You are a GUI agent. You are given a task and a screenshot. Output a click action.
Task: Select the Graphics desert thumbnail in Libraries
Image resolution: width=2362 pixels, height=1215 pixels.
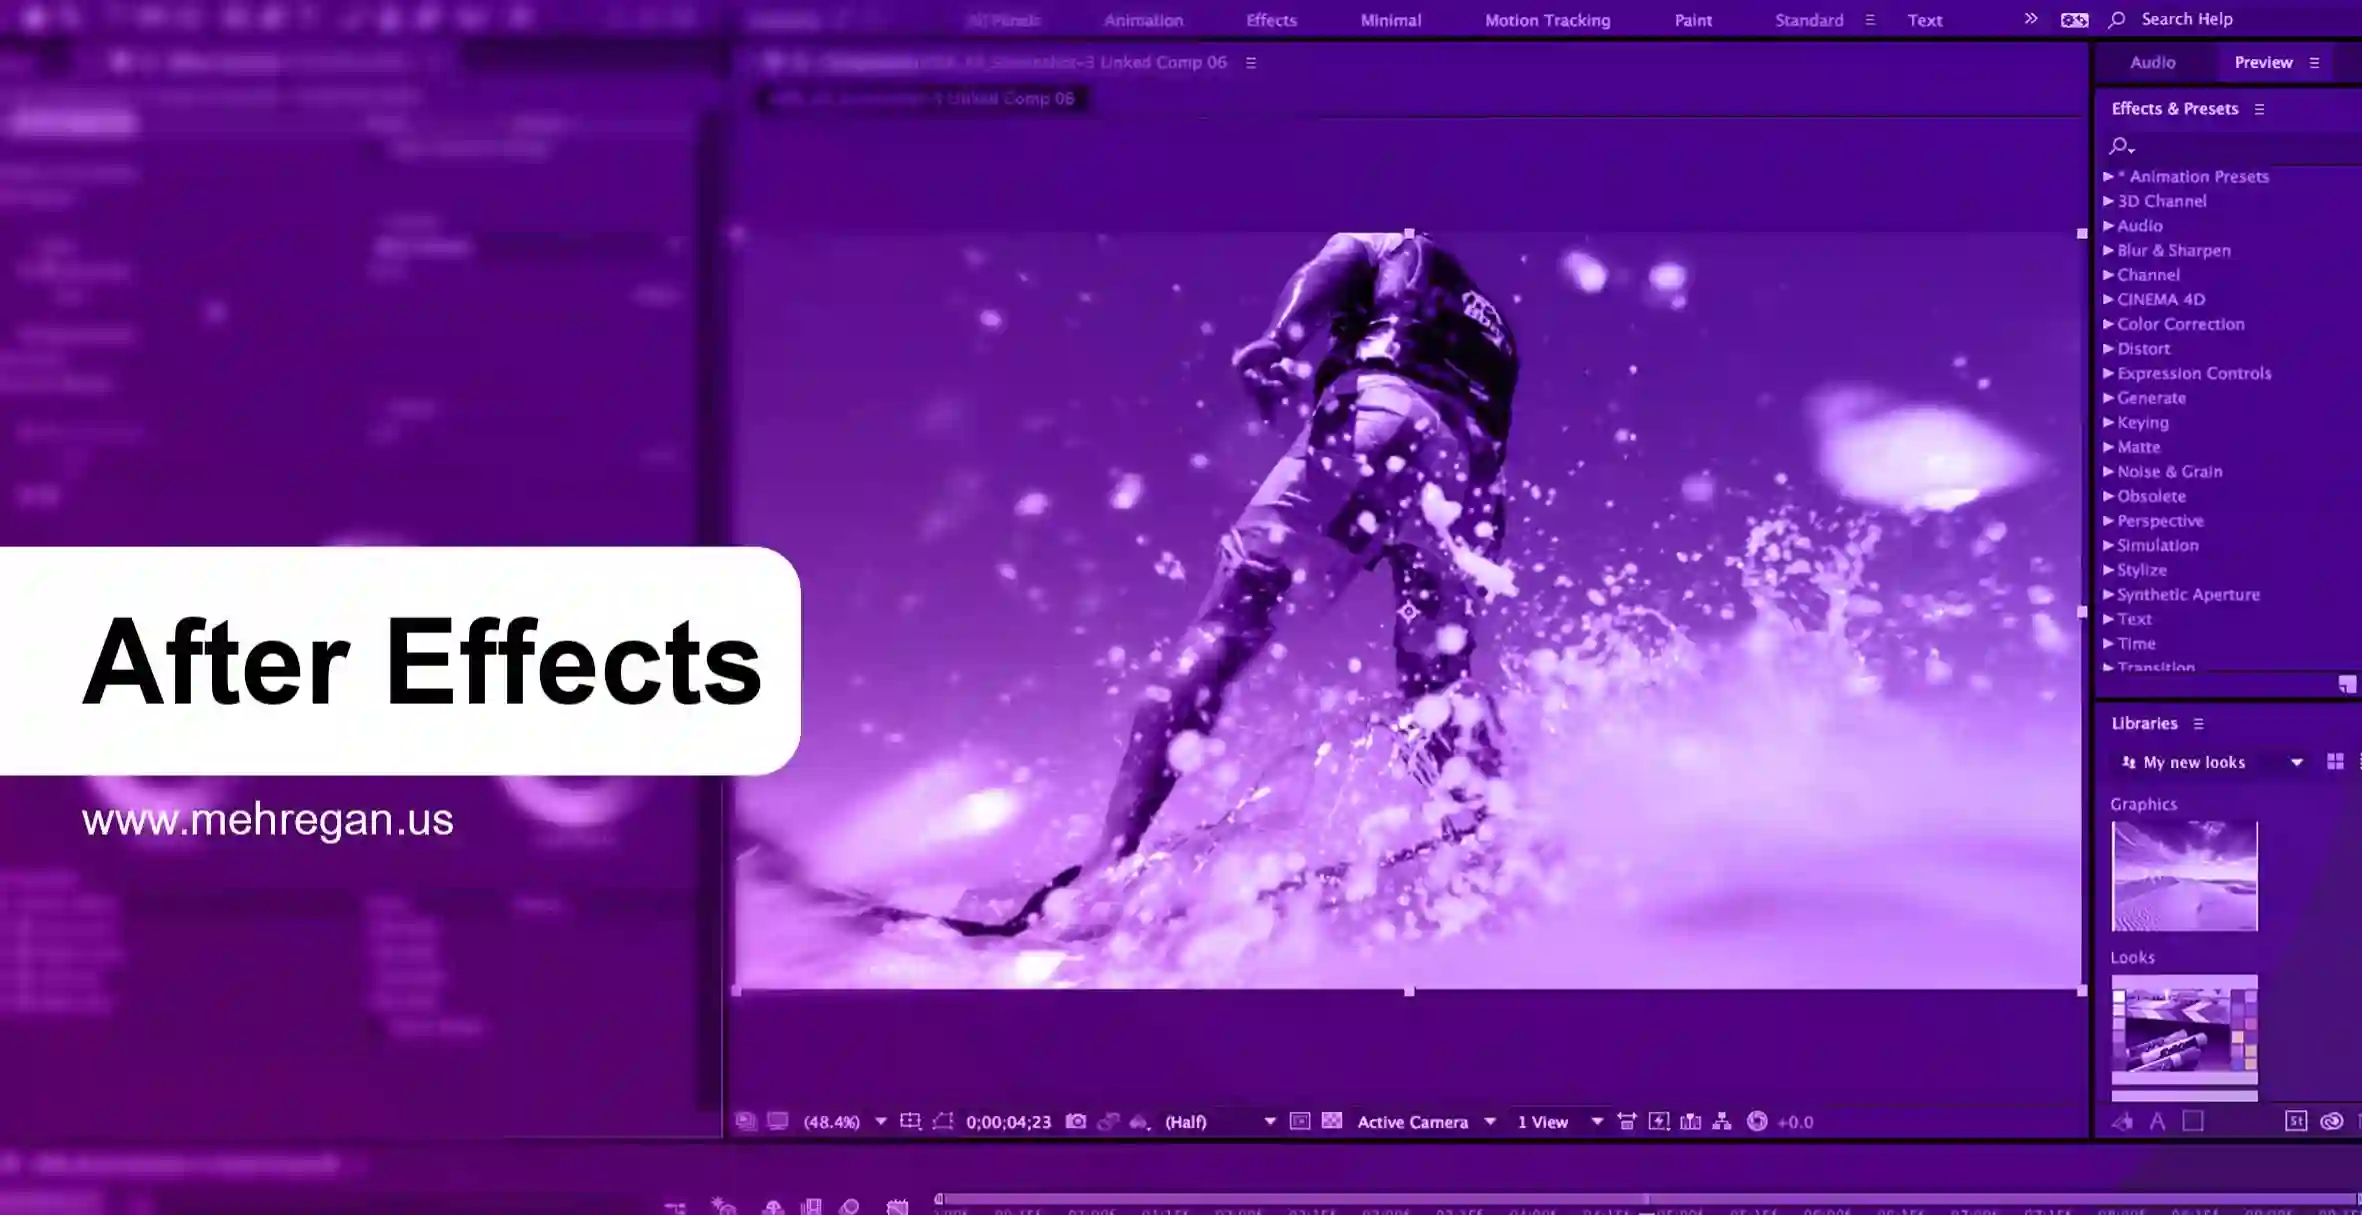[x=2184, y=876]
